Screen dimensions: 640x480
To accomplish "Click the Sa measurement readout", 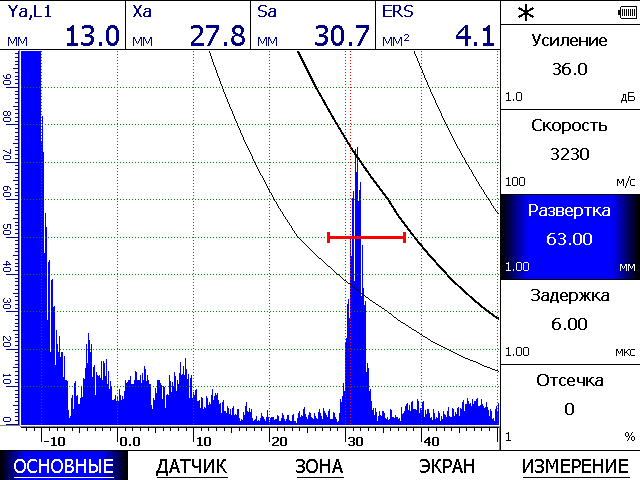I will coord(313,25).
